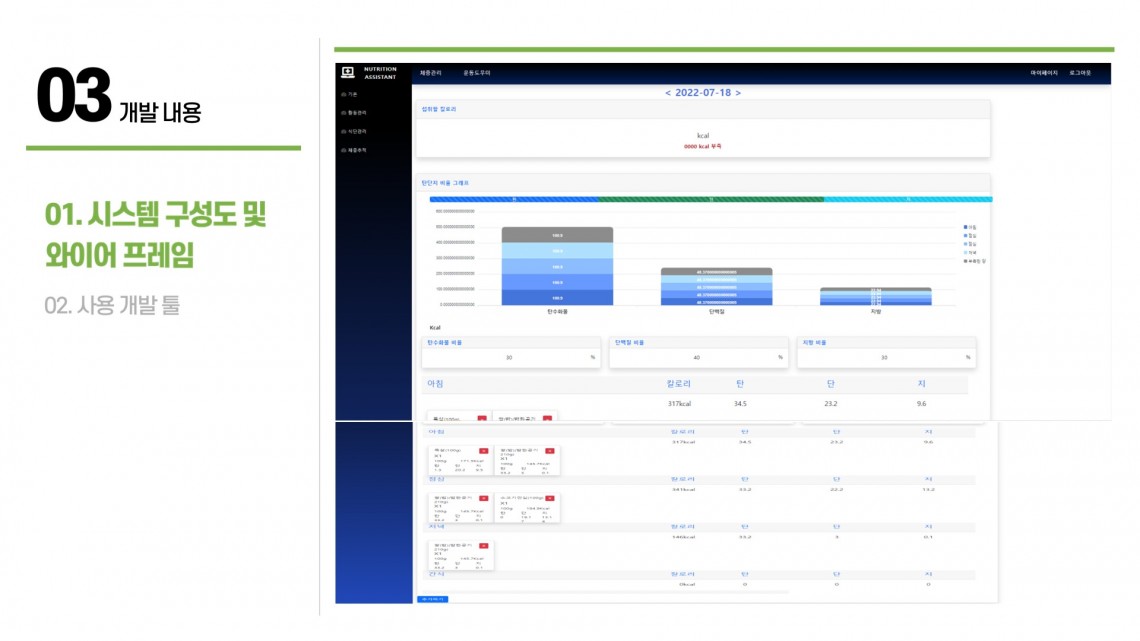Delete the right food card under 점심
Screen dimensions: 1140x641
pyautogui.click(x=550, y=498)
